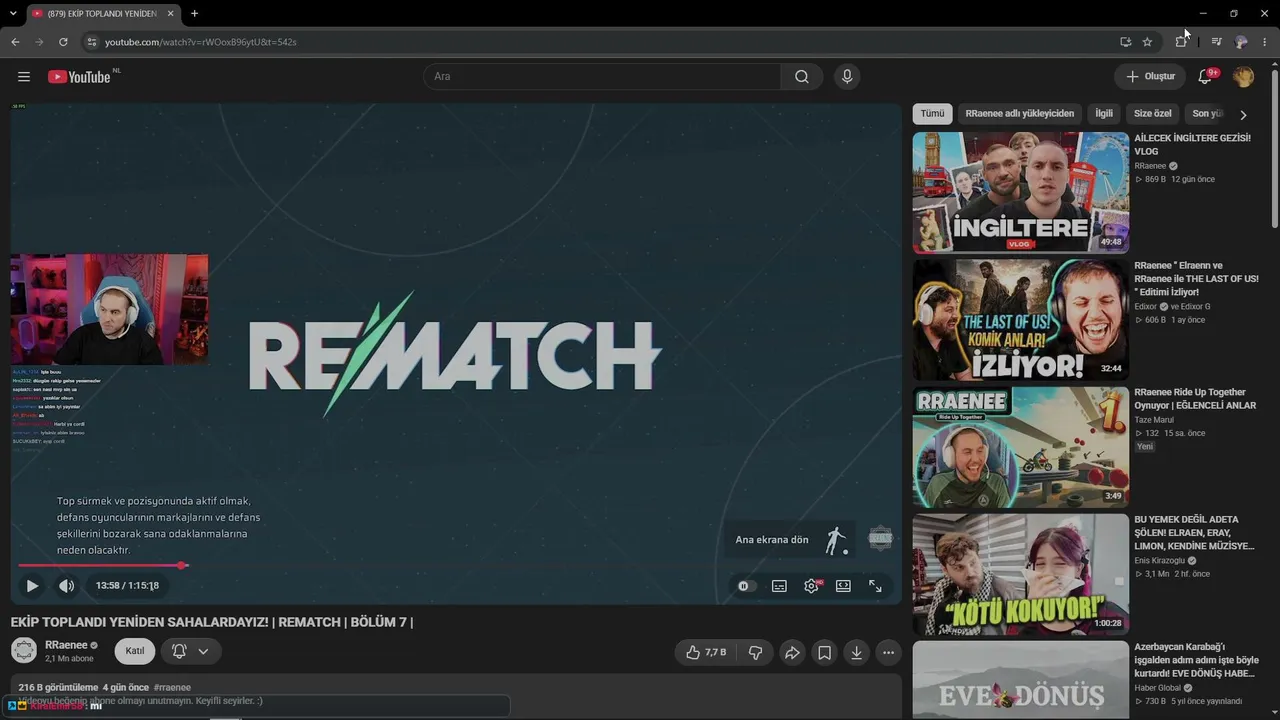The height and width of the screenshot is (720, 1280).
Task: Open The Last of Us İZLİYOR thumbnail
Action: click(1020, 319)
